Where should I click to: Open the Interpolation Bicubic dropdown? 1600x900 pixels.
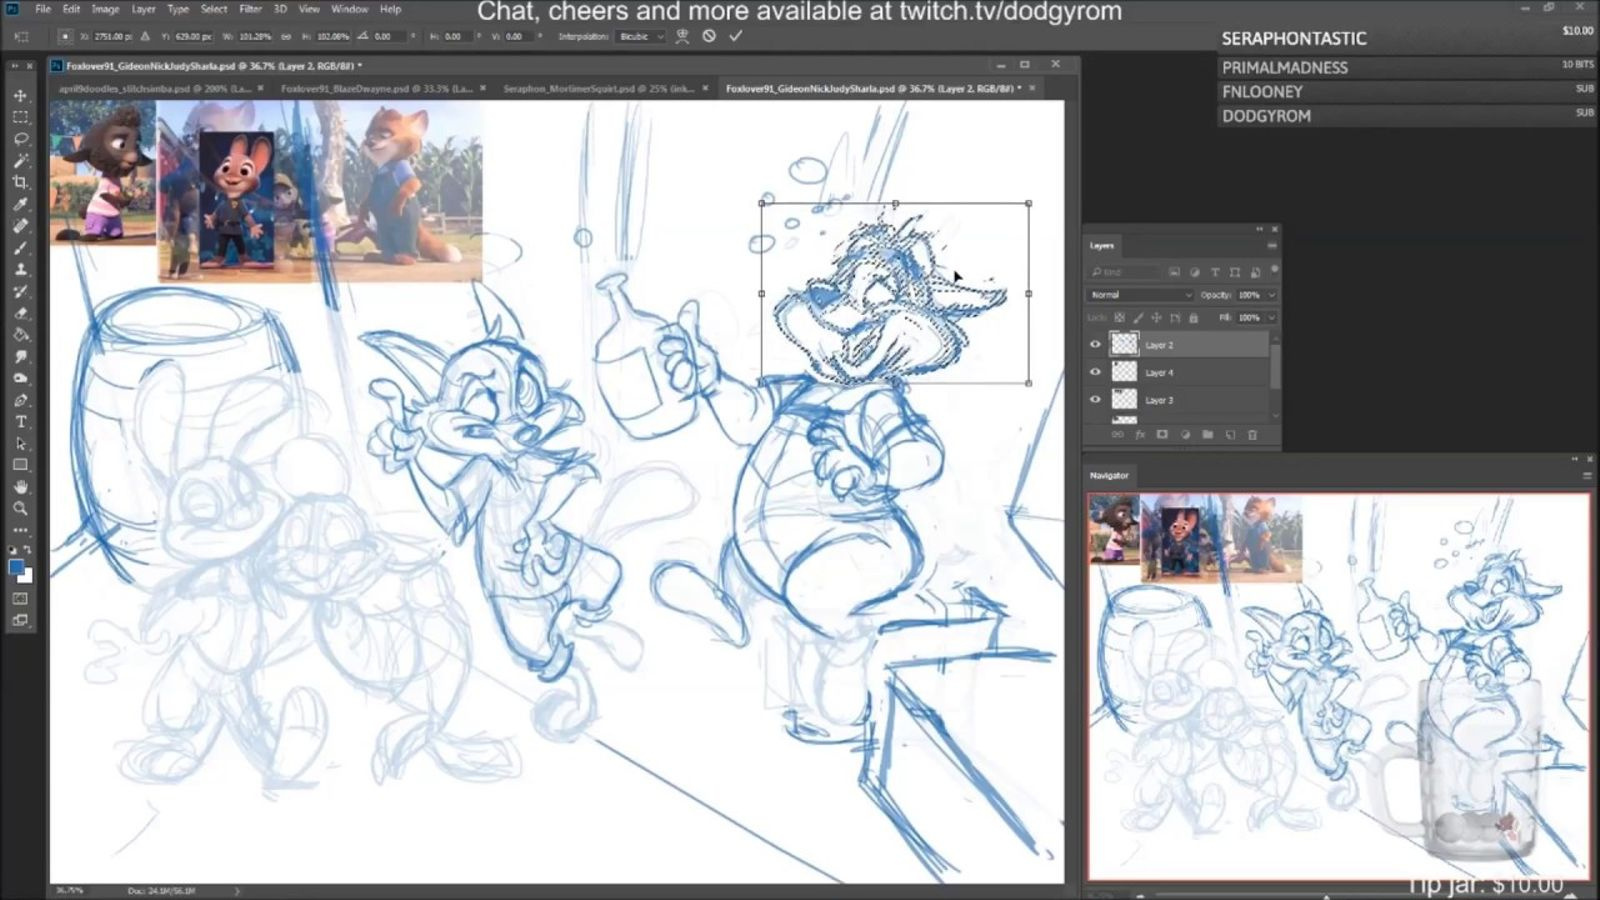pyautogui.click(x=641, y=36)
